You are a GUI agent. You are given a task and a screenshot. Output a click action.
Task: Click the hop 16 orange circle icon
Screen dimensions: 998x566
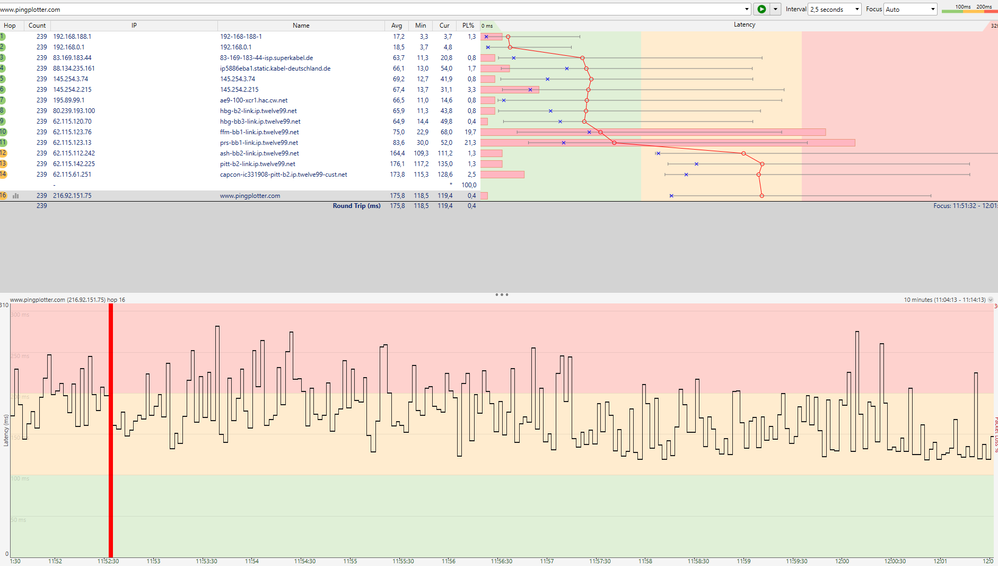point(3,195)
